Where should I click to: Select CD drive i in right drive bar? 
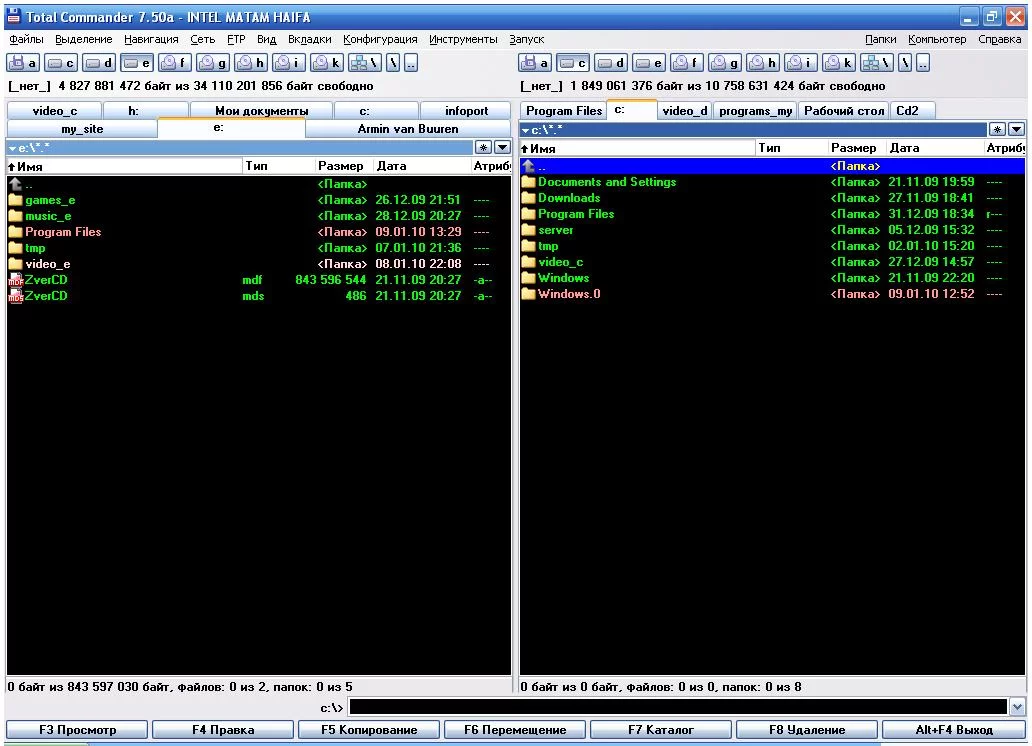click(x=801, y=63)
